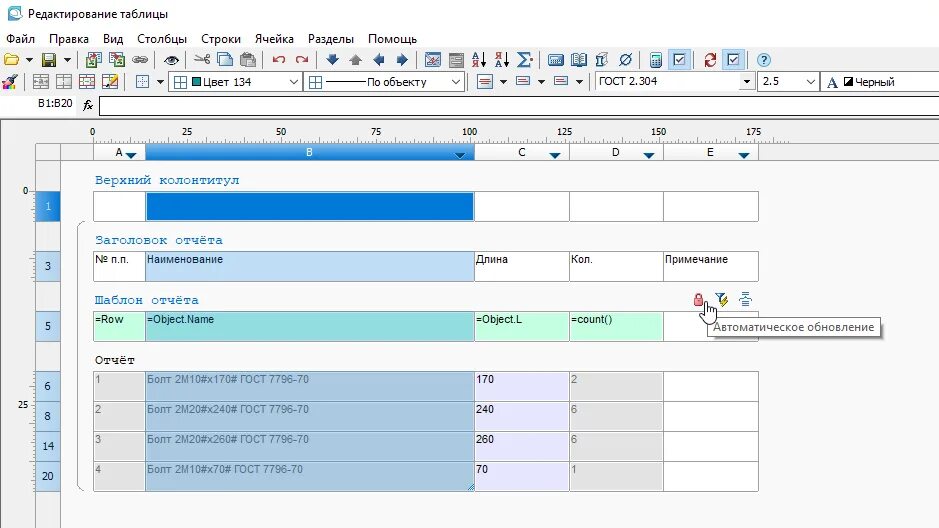Viewport: 939px width, 528px height.
Task: Open help with the question mark icon
Action: [764, 60]
